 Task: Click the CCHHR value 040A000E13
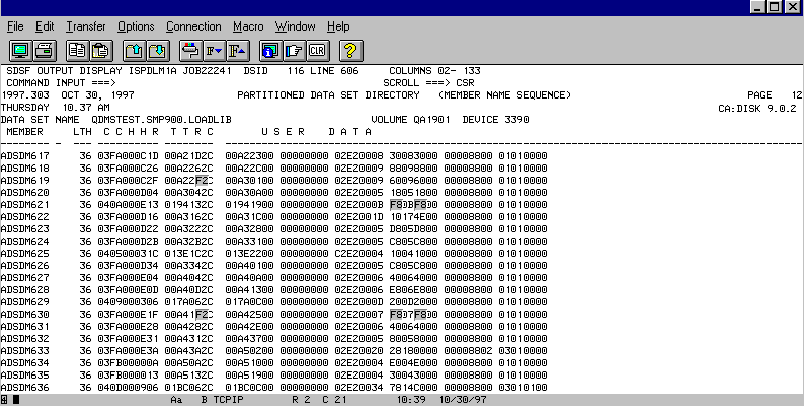(x=128, y=205)
